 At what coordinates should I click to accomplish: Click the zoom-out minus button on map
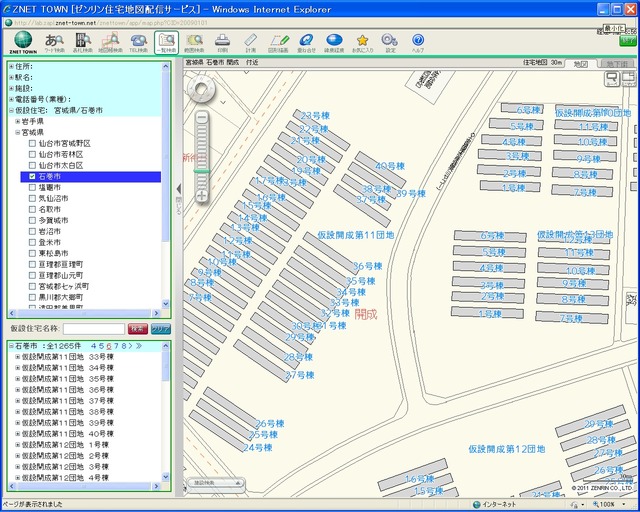[202, 118]
